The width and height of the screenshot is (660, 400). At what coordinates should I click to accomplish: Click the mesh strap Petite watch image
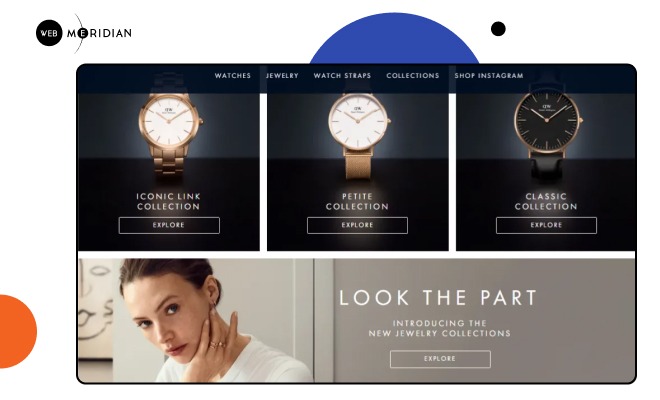[359, 133]
